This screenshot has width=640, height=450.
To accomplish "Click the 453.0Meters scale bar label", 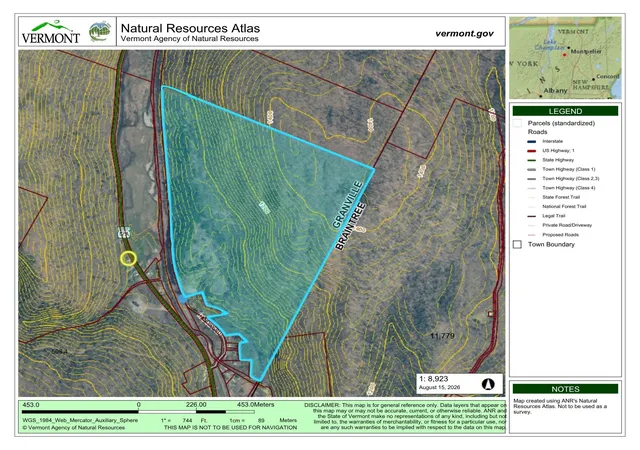I will pos(256,405).
